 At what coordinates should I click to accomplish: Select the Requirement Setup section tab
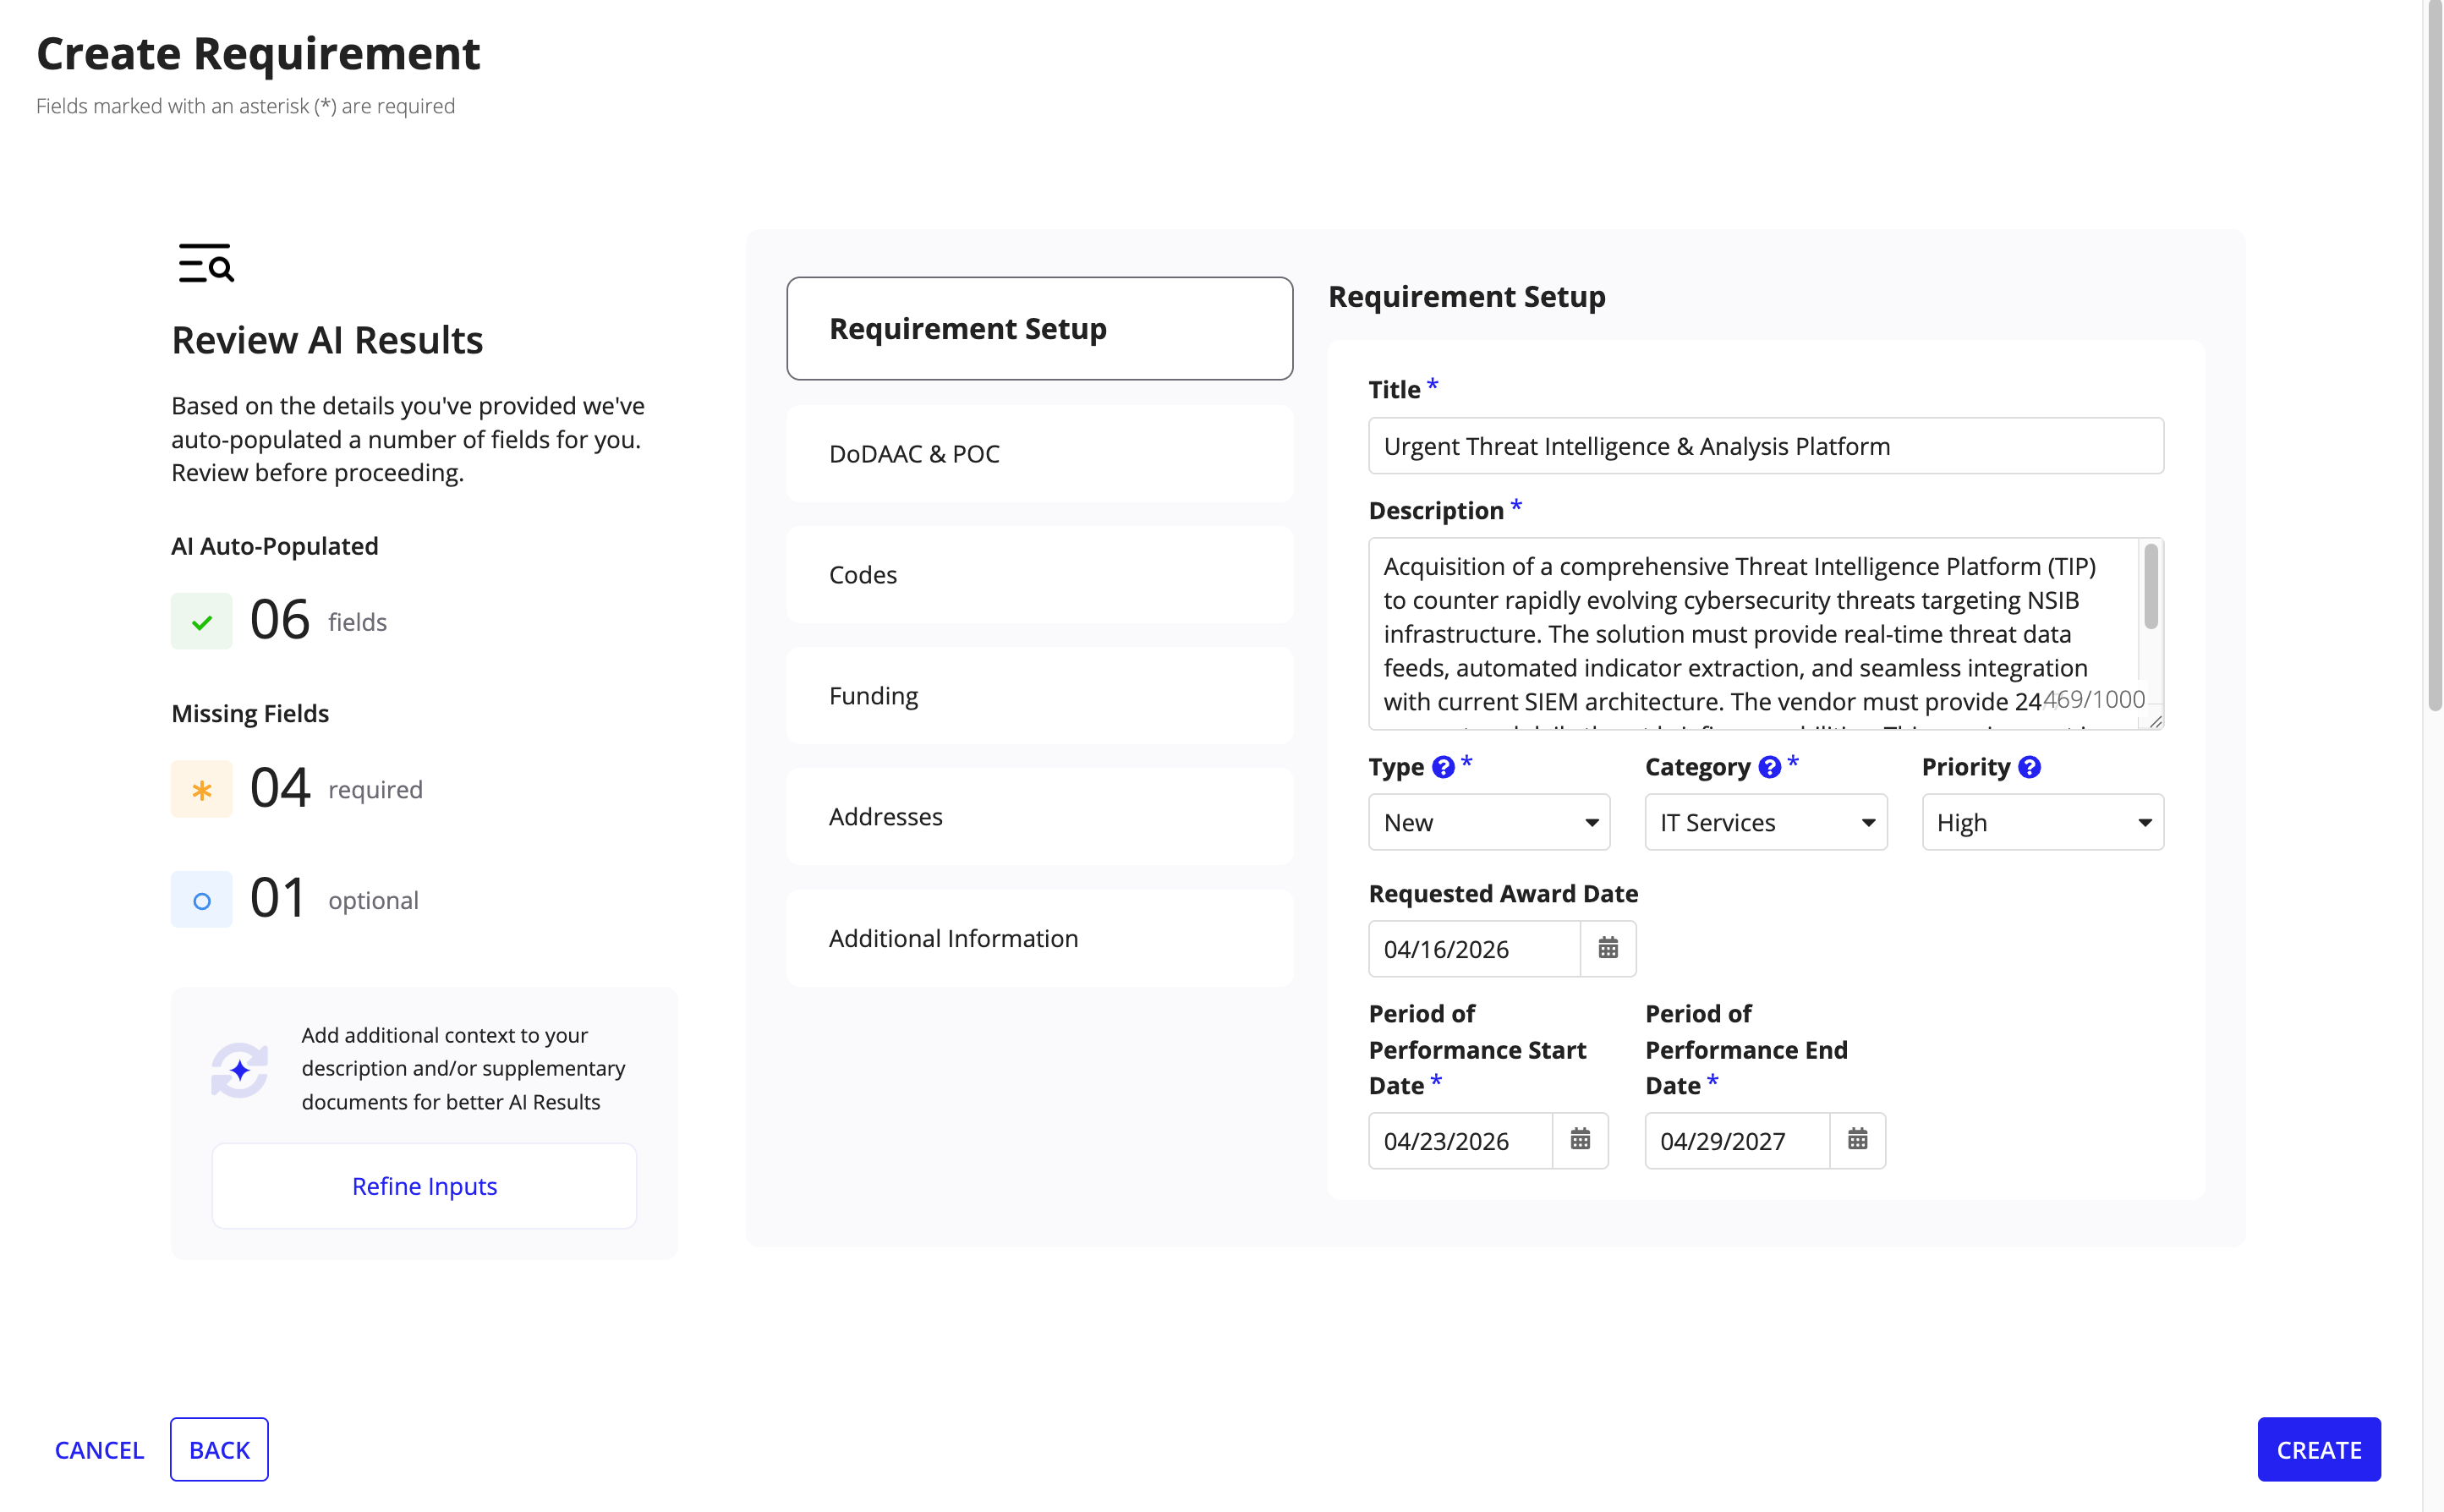(1040, 328)
